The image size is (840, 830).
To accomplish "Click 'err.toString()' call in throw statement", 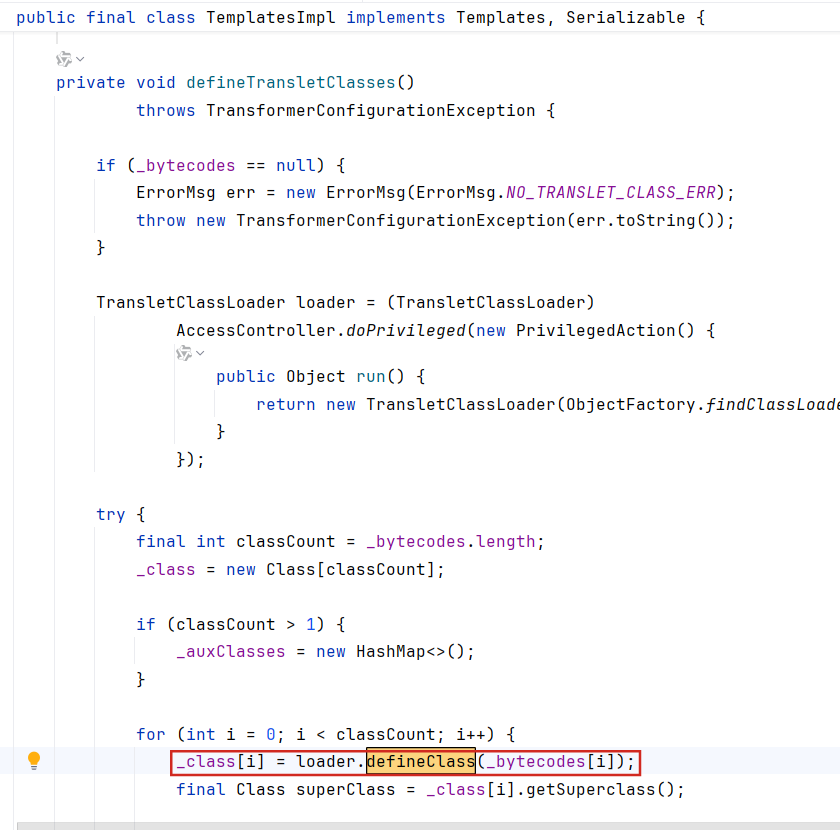I will click(646, 220).
